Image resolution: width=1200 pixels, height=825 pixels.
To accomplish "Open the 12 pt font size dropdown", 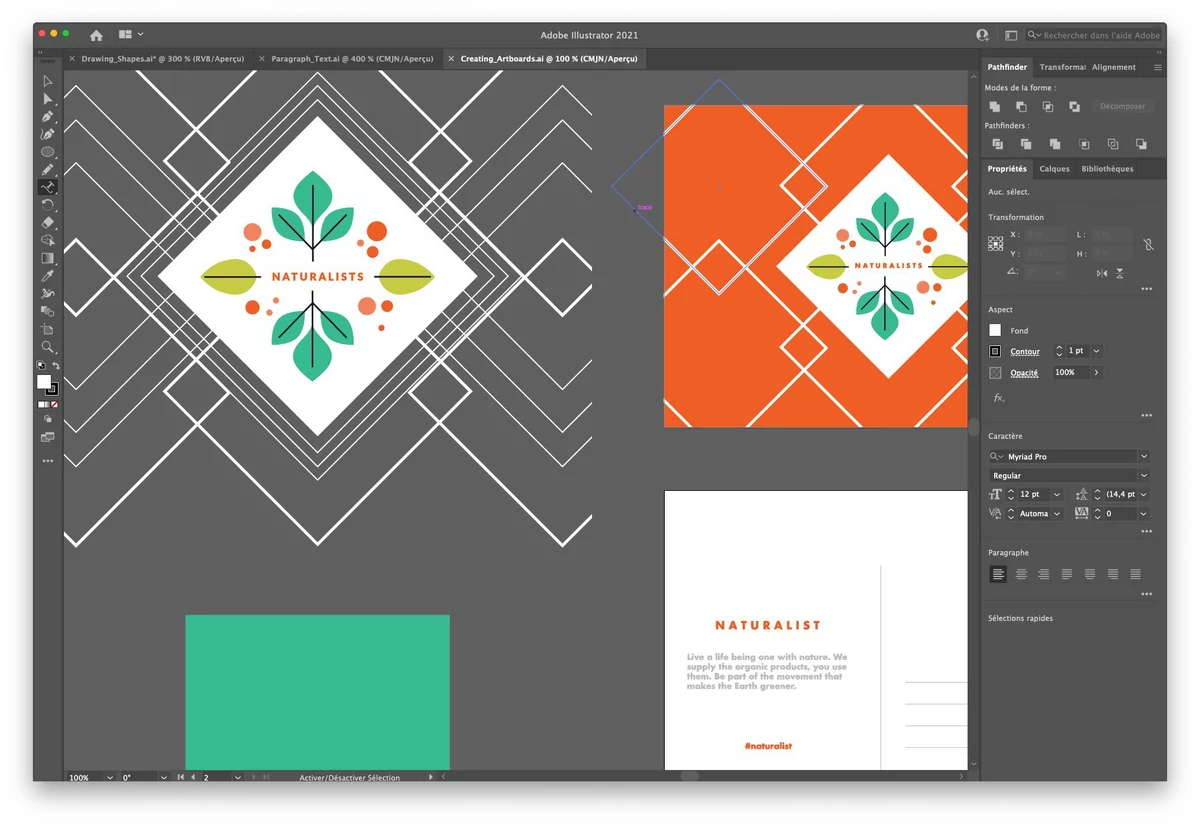I will [x=1057, y=495].
